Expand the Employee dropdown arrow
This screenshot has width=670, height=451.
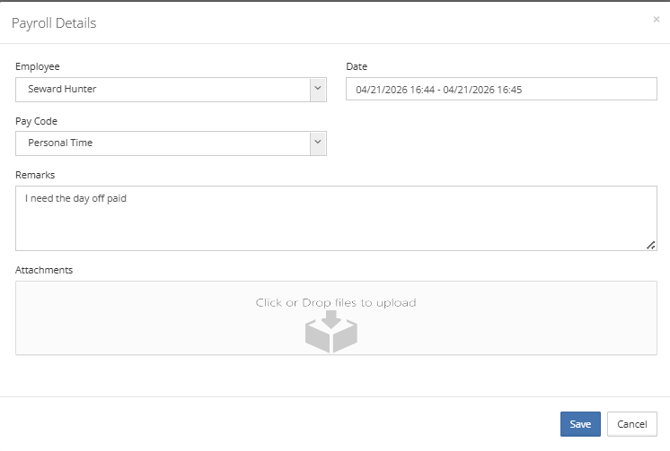(318, 89)
